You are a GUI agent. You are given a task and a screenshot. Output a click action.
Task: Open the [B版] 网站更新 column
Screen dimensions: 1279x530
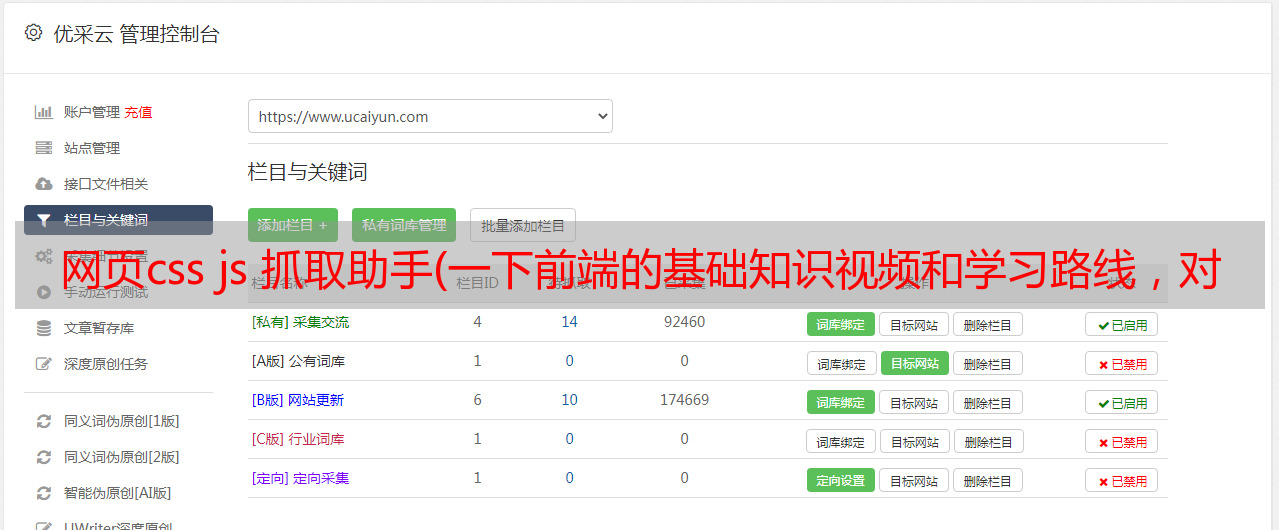(x=298, y=400)
